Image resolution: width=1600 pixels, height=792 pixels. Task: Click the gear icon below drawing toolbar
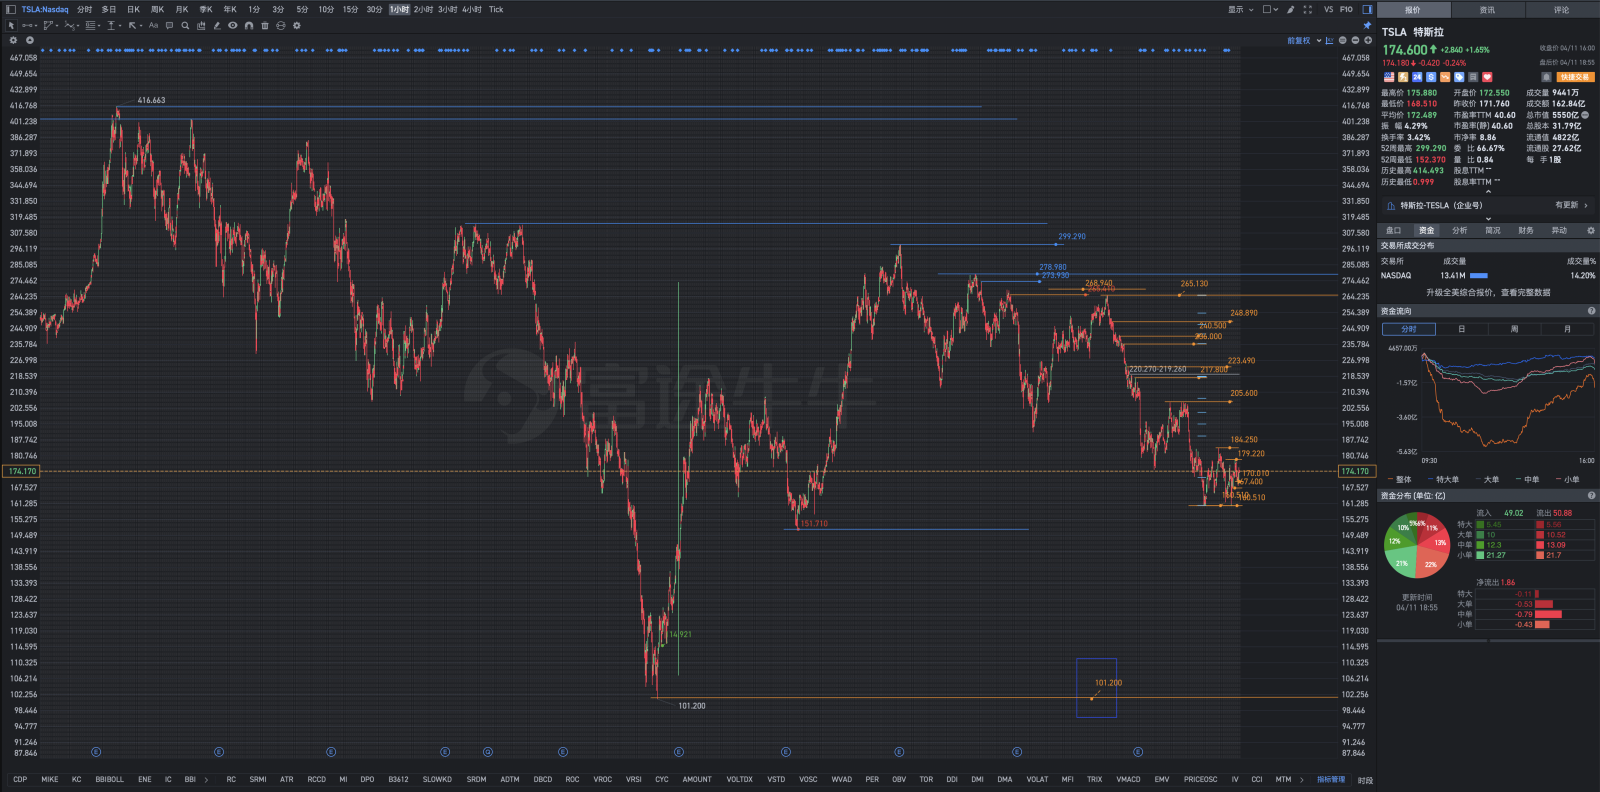pos(13,40)
